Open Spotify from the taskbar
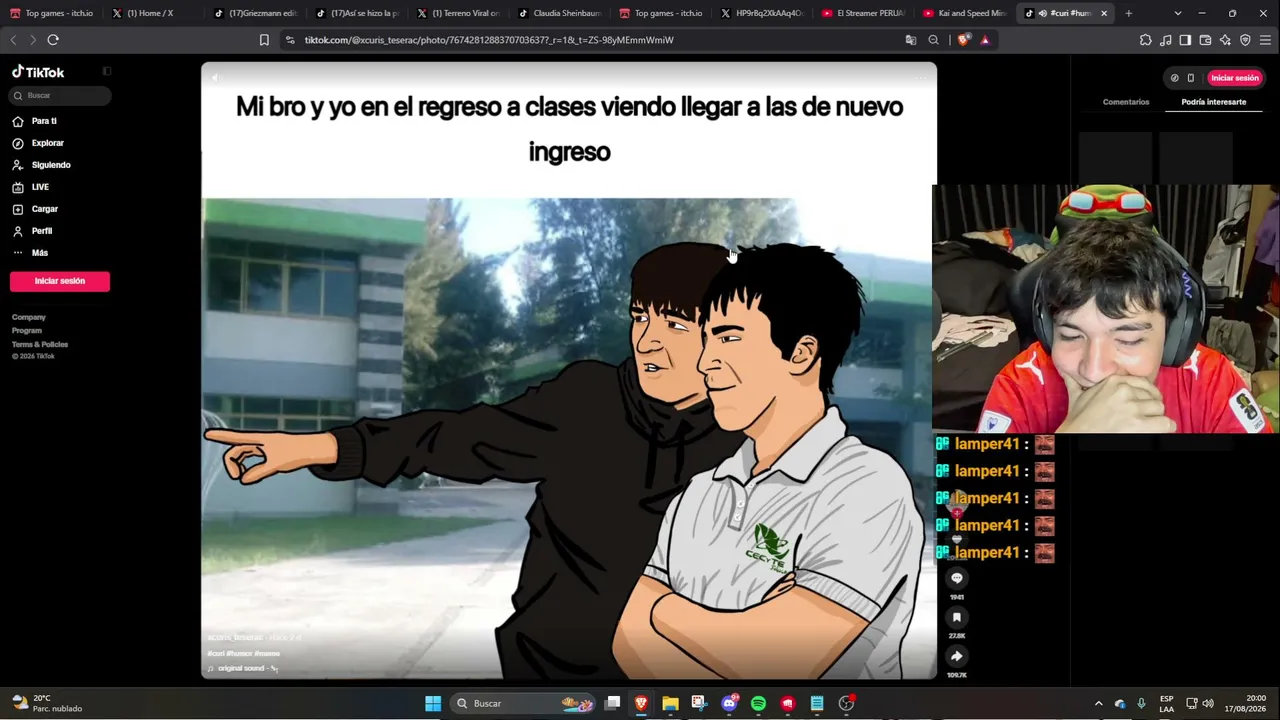 pos(758,703)
